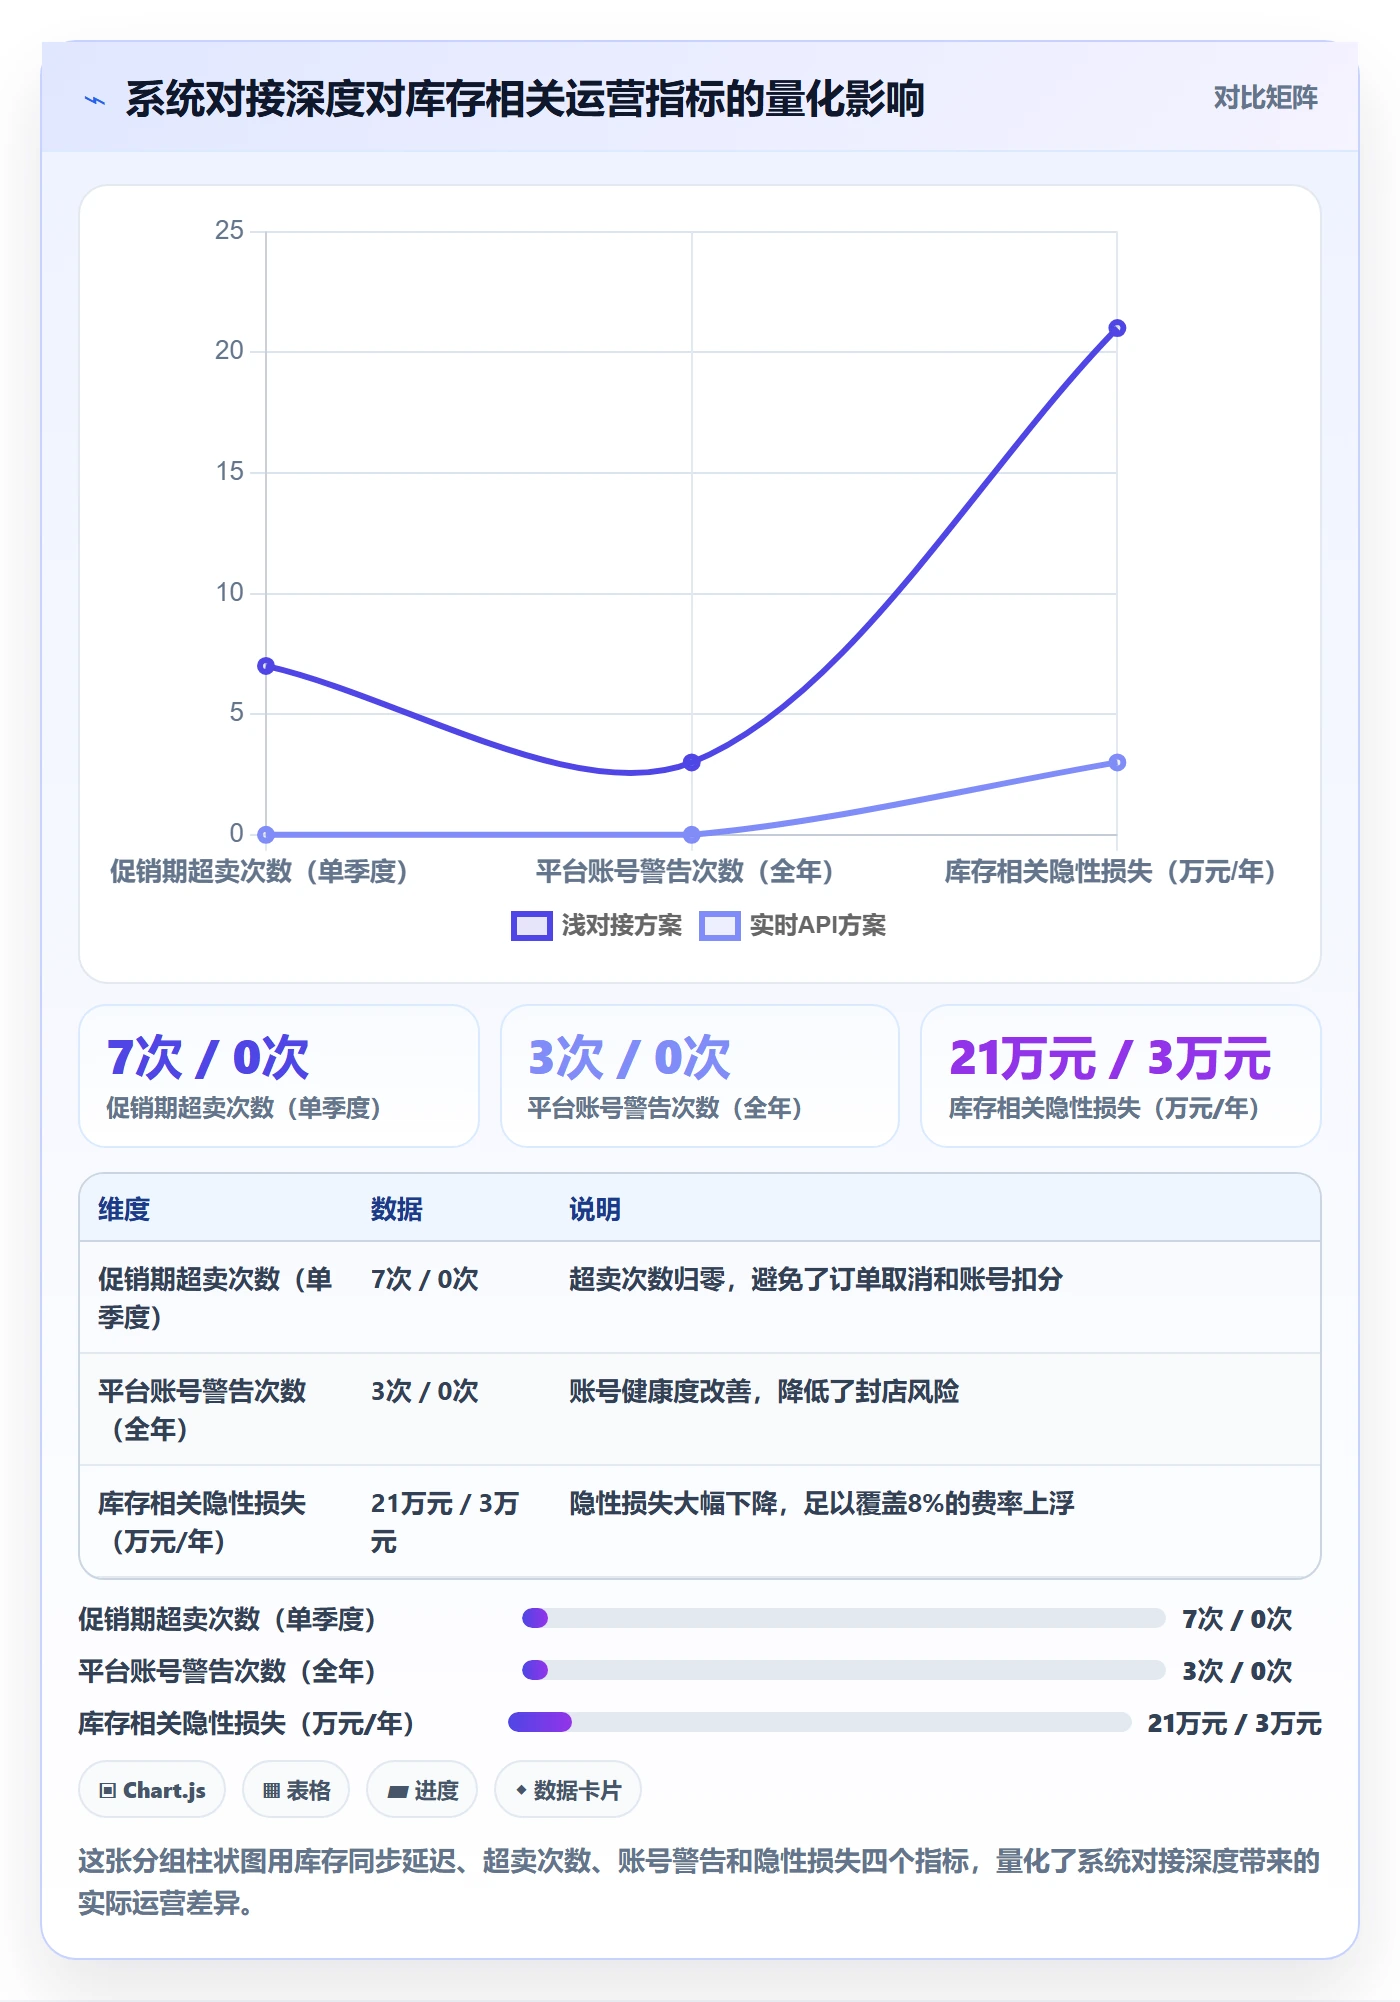Click the 进度 tag chip

[x=422, y=1790]
